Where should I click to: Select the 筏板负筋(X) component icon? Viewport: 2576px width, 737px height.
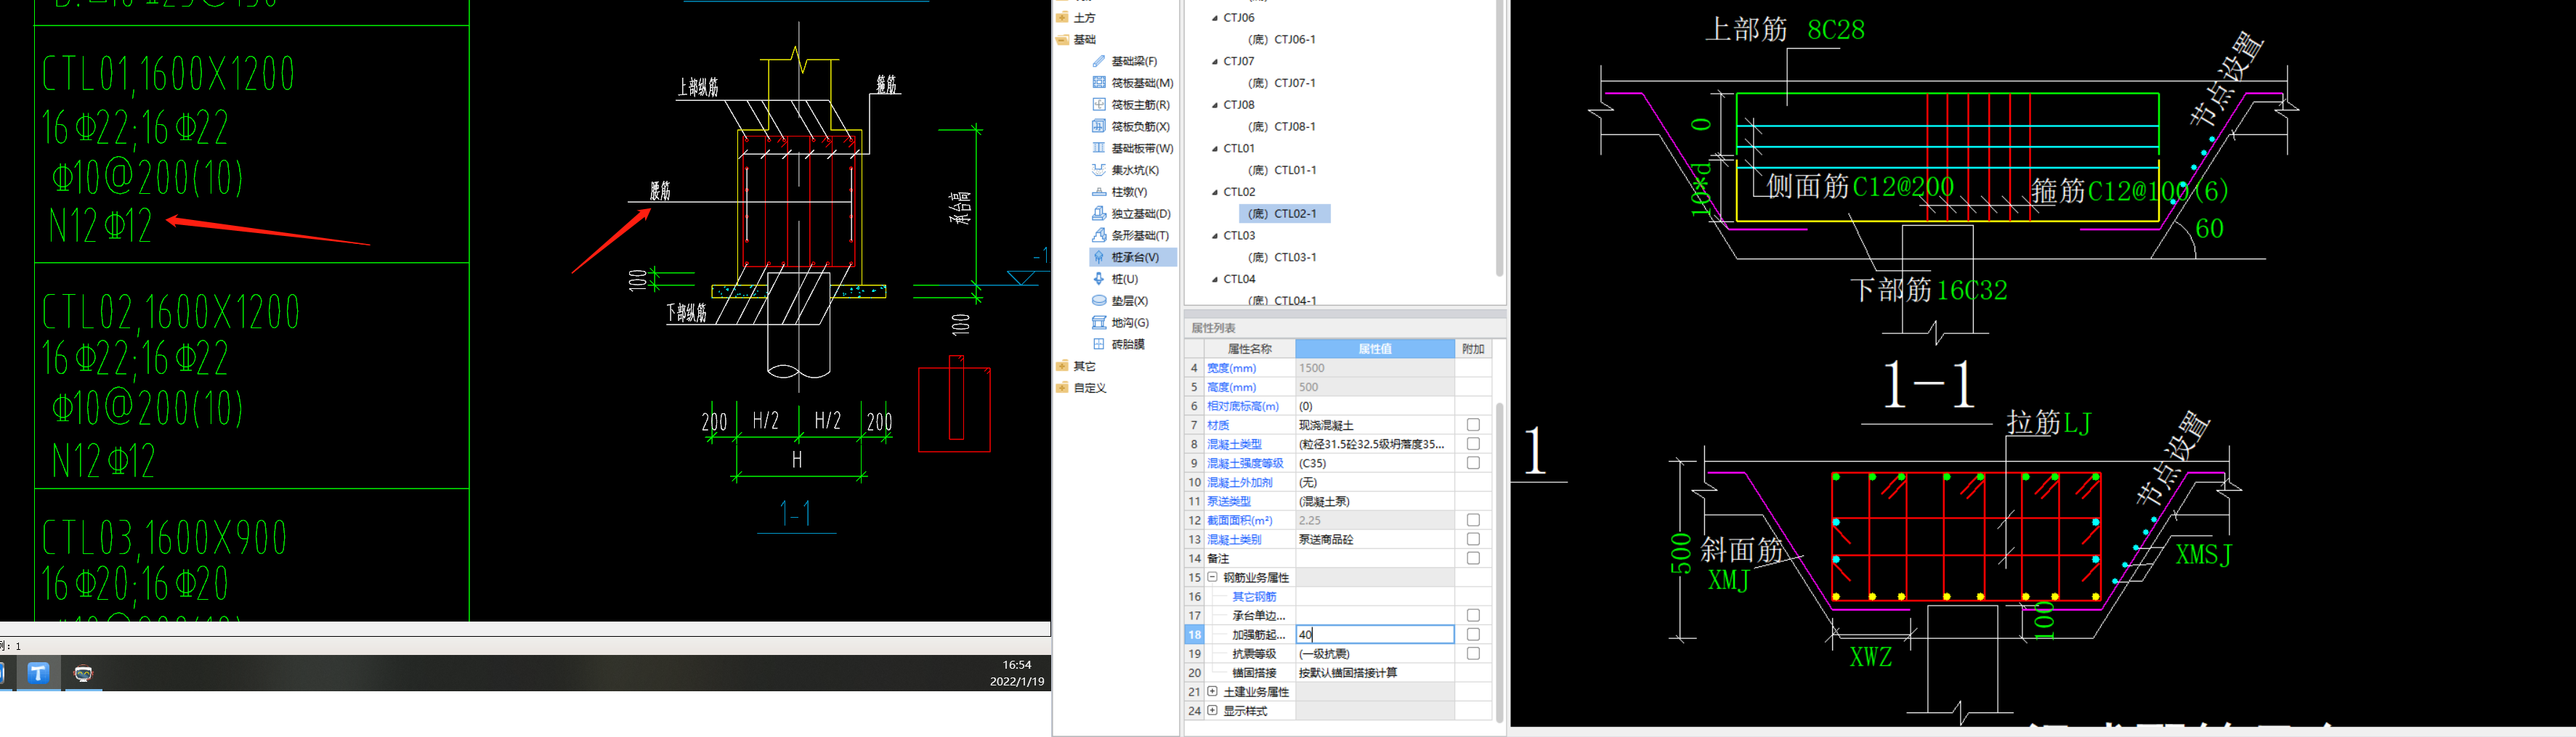(x=1099, y=126)
